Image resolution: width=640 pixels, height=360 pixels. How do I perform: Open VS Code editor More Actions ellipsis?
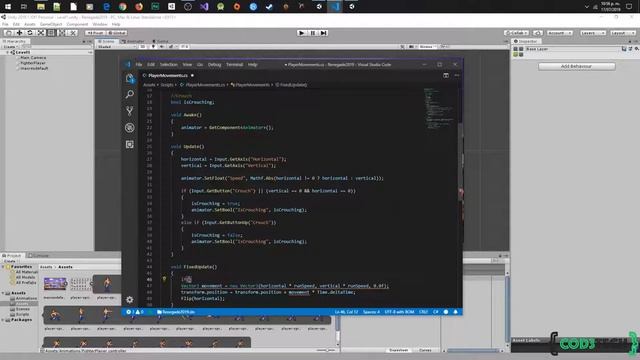[456, 76]
